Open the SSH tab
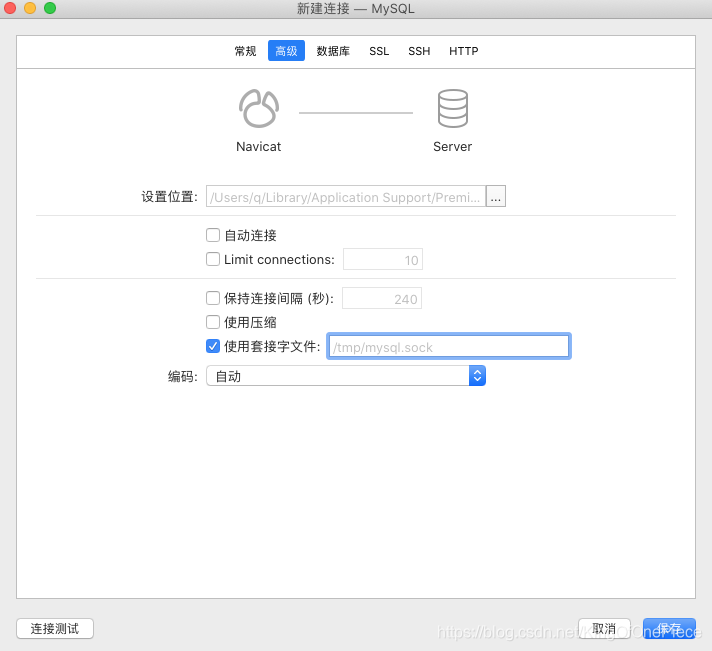712x651 pixels. tap(419, 51)
